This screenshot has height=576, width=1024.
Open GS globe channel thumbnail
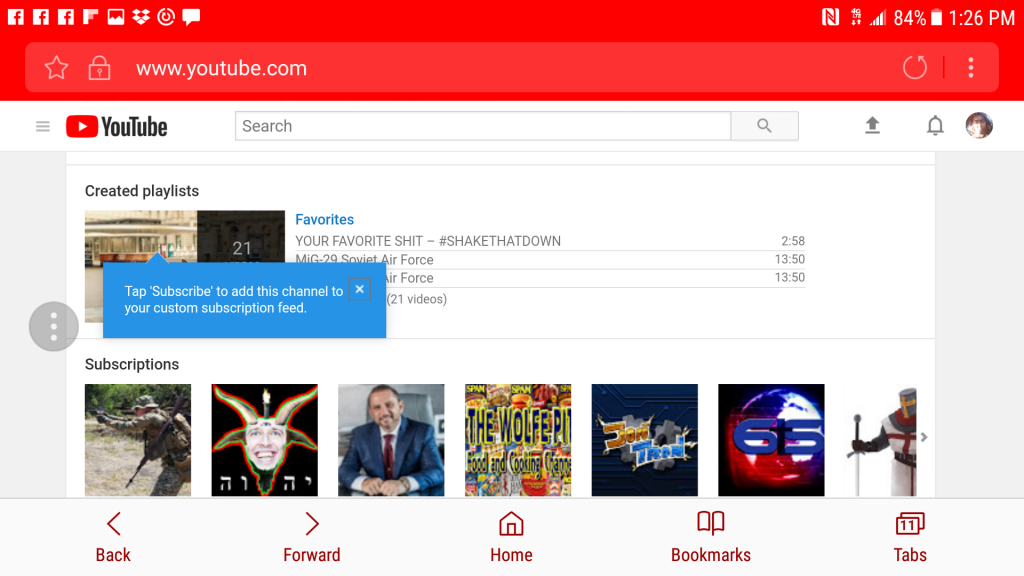coord(771,440)
